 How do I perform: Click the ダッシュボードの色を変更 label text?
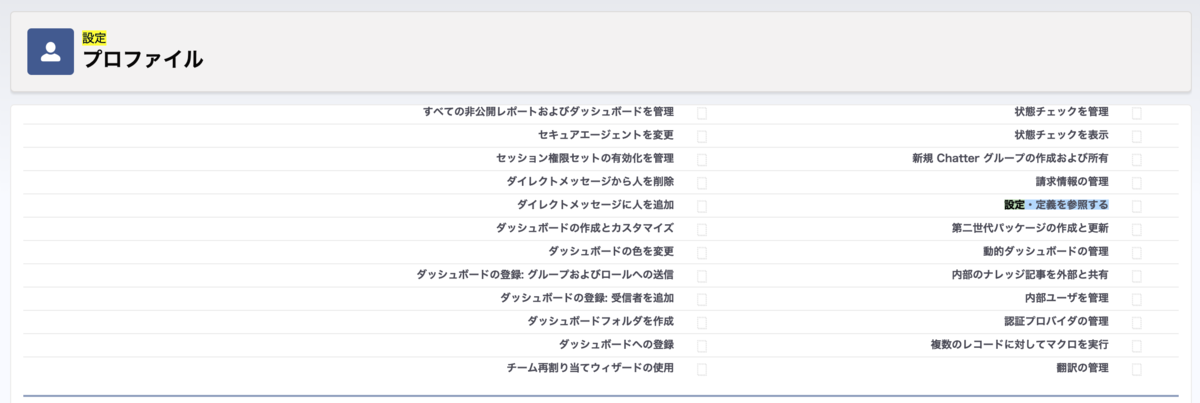coord(611,251)
